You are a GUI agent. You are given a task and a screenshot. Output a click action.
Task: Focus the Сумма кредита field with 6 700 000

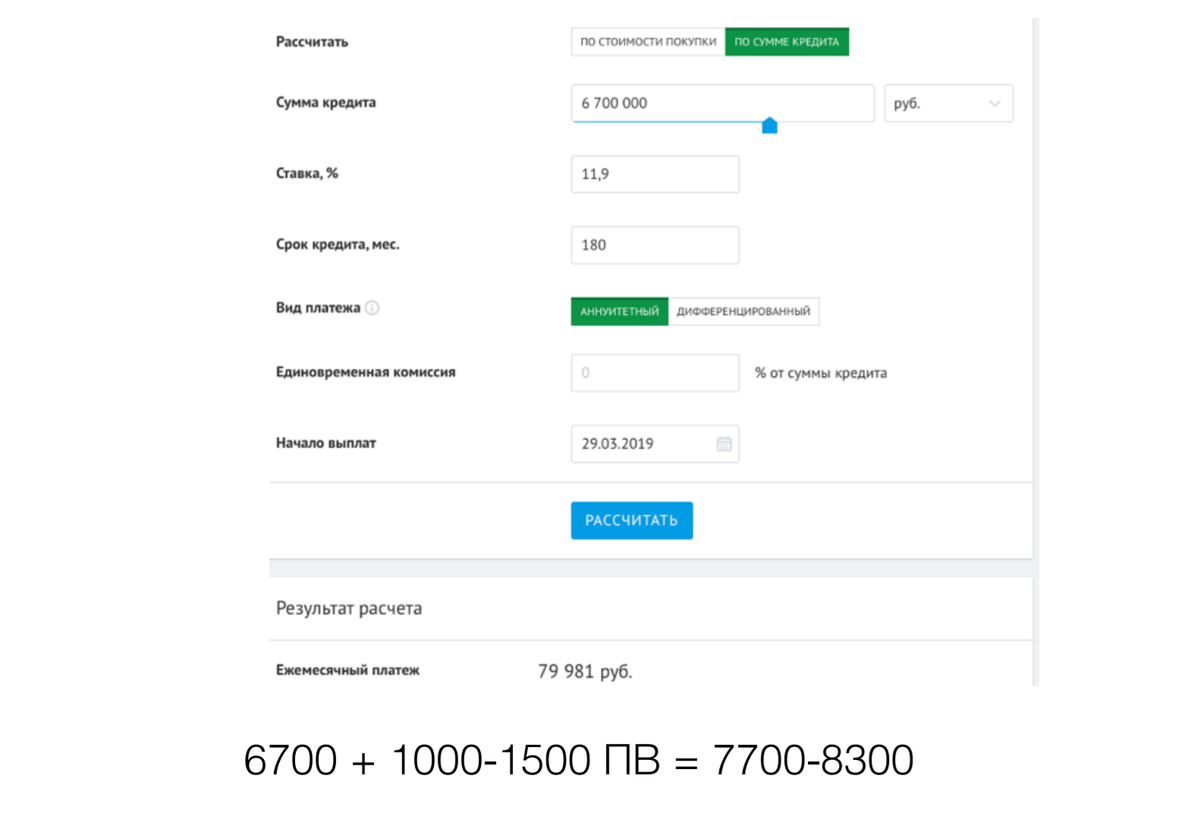click(722, 103)
